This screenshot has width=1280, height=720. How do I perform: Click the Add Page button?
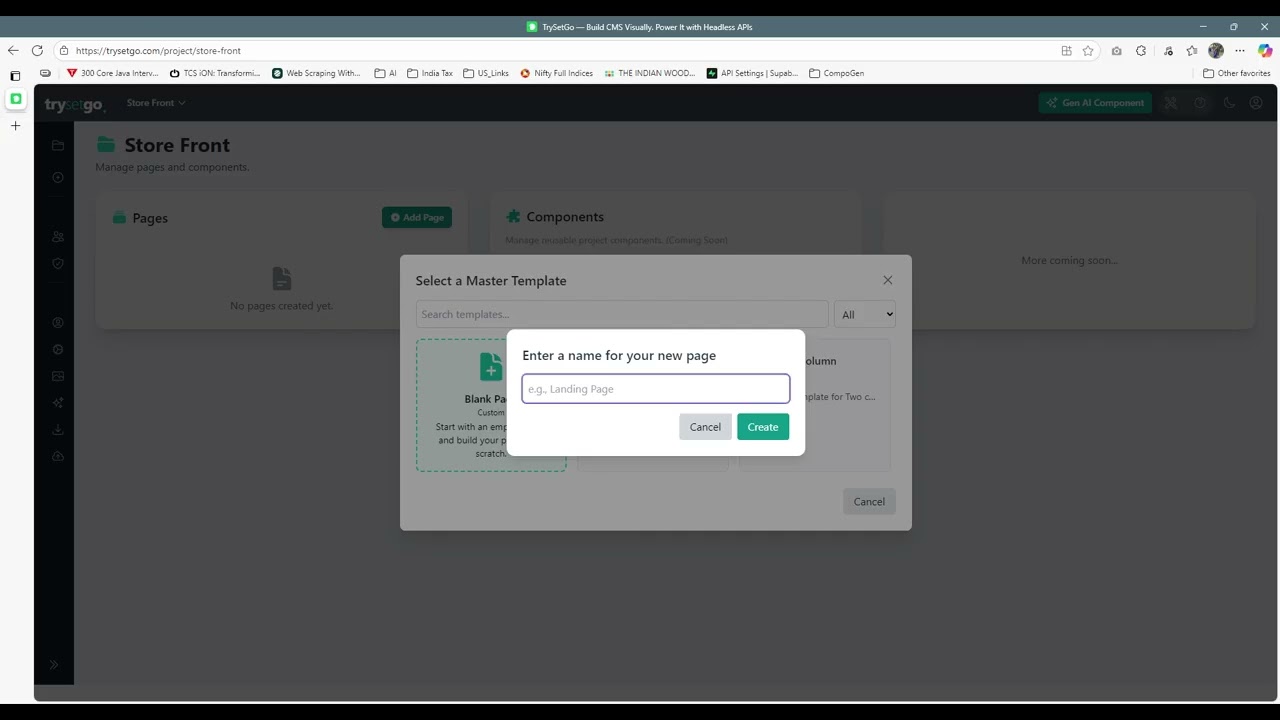point(417,217)
